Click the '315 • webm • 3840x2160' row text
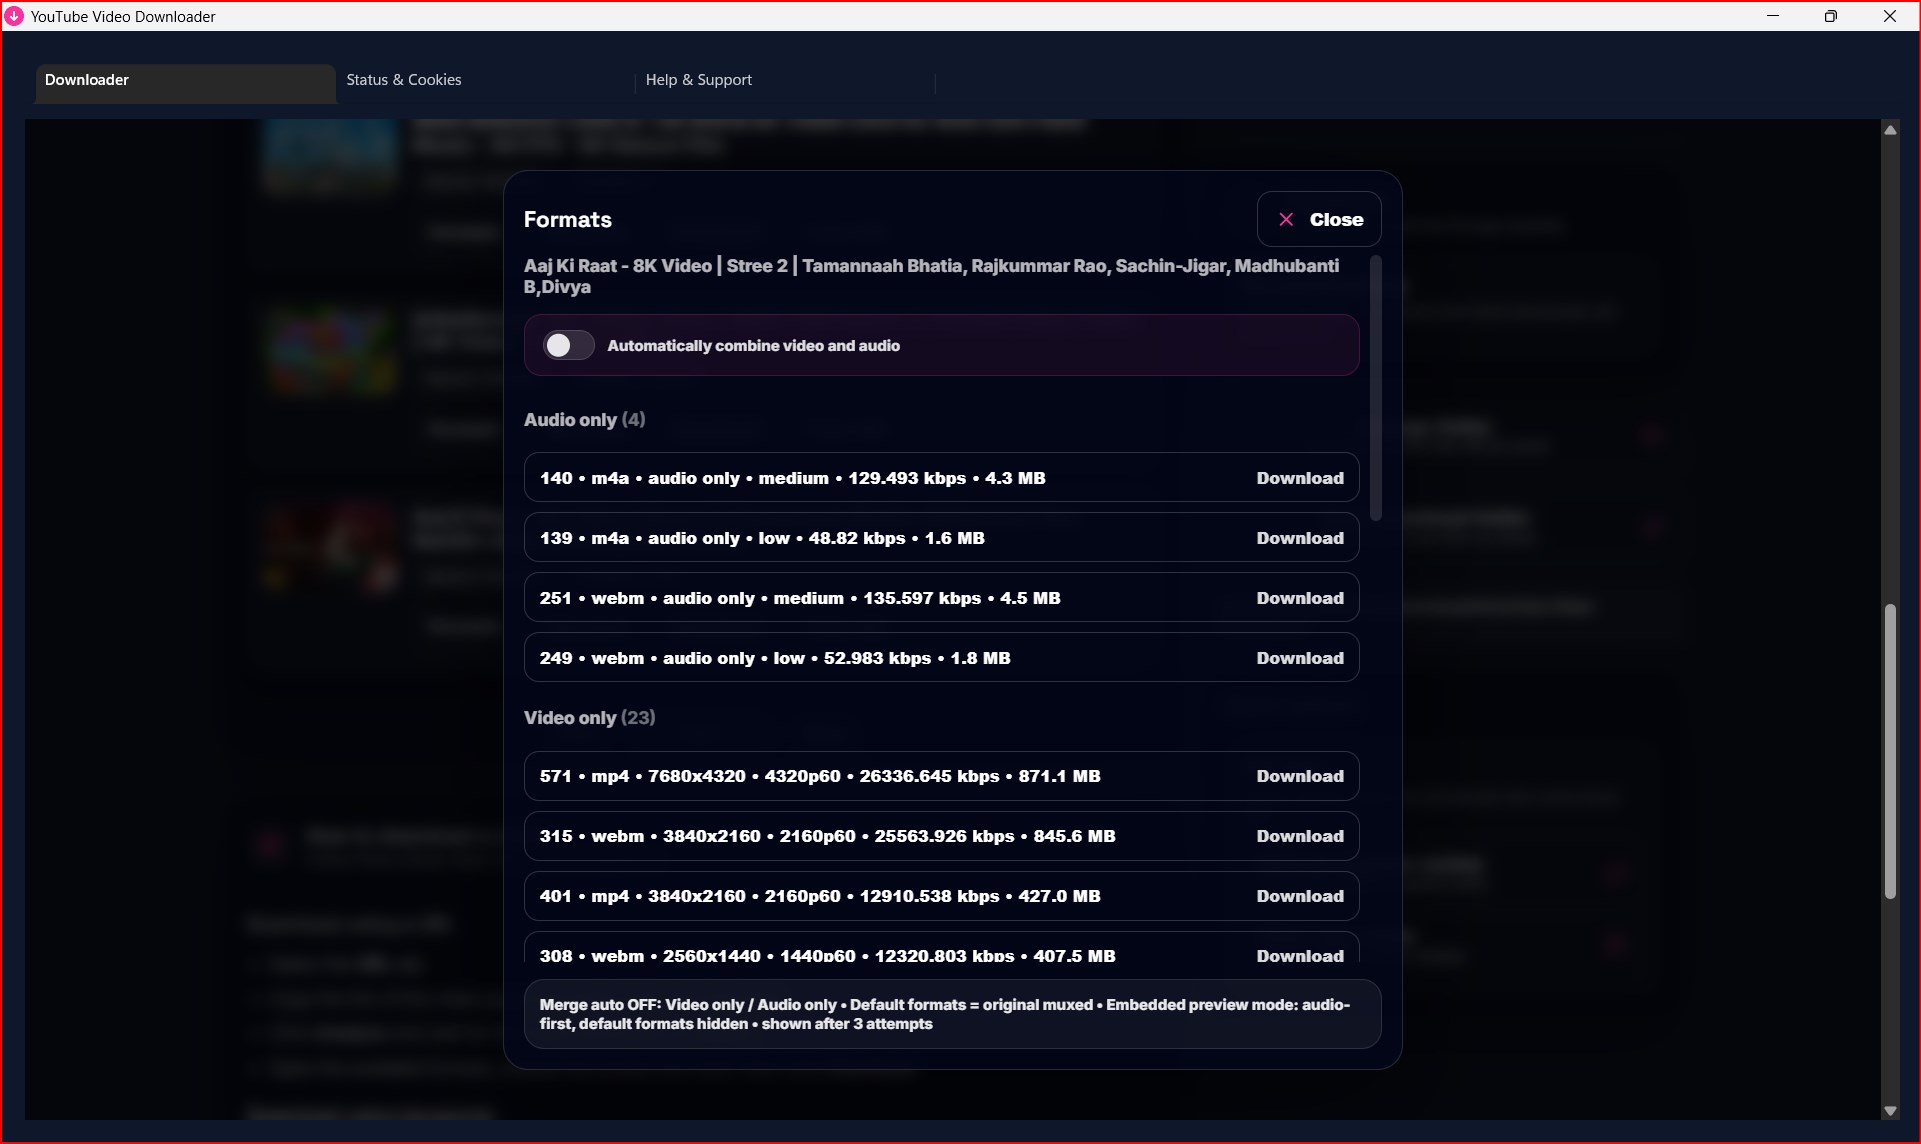Image resolution: width=1921 pixels, height=1144 pixels. coord(828,836)
